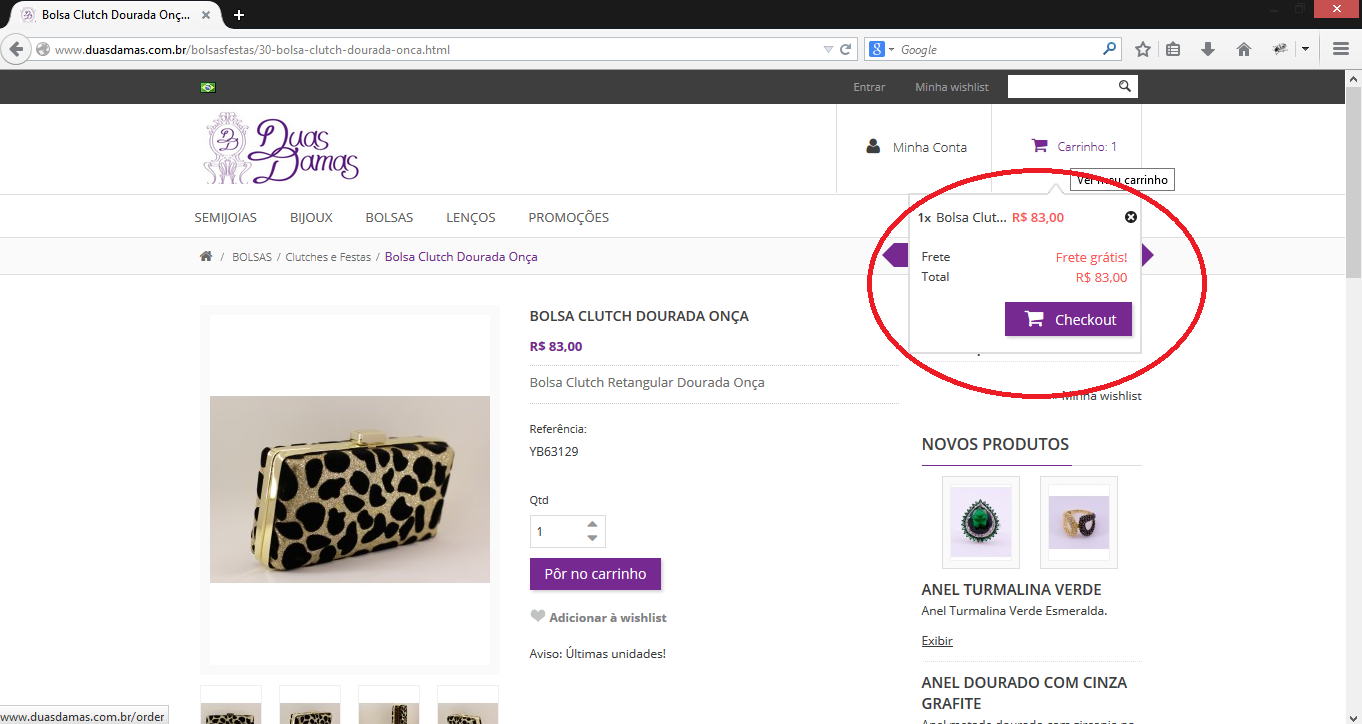This screenshot has width=1362, height=724.
Task: Open ANEL DOURADO COM CINZA GRAFITE title
Action: click(x=1024, y=693)
